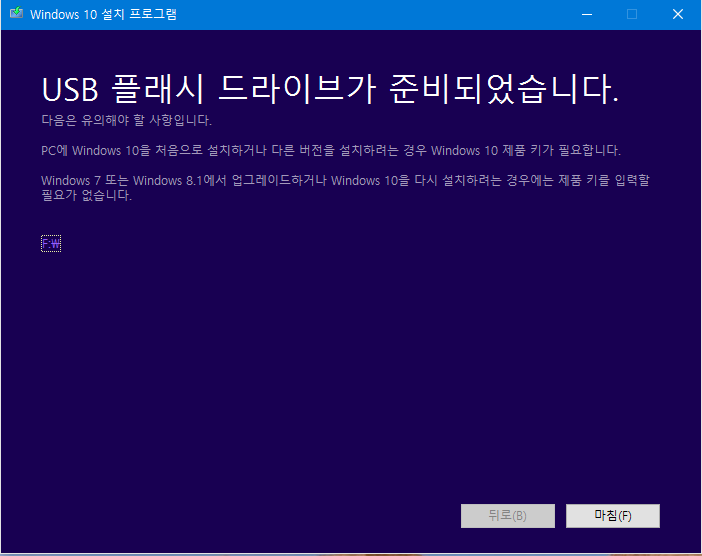This screenshot has width=702, height=556.
Task: Click the paragraph starting 'Windows 7 또는 Windows 8.1에서'
Action: tap(345, 188)
